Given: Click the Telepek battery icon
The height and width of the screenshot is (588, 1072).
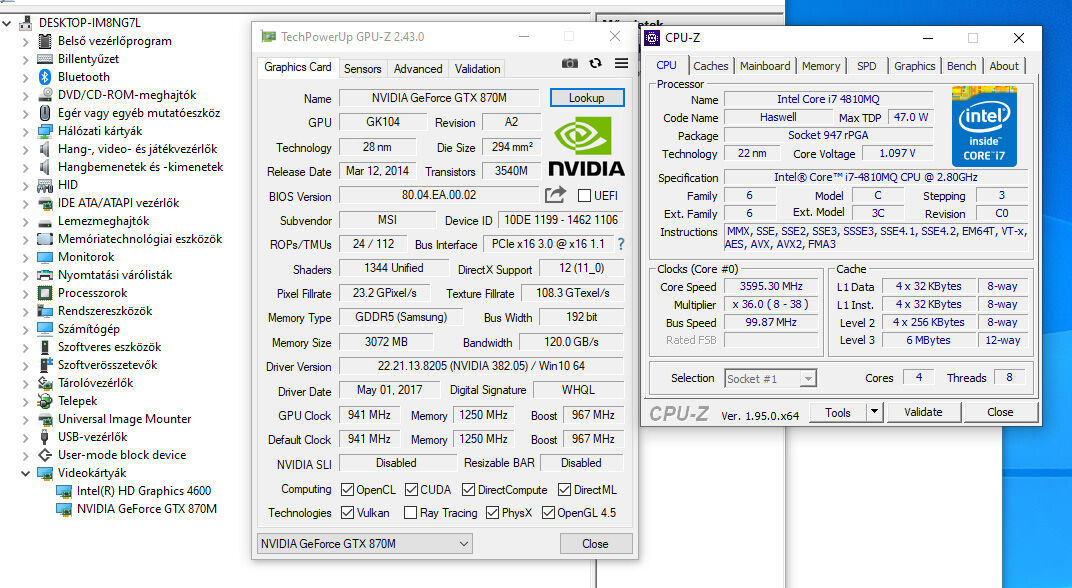Looking at the screenshot, I should (45, 401).
